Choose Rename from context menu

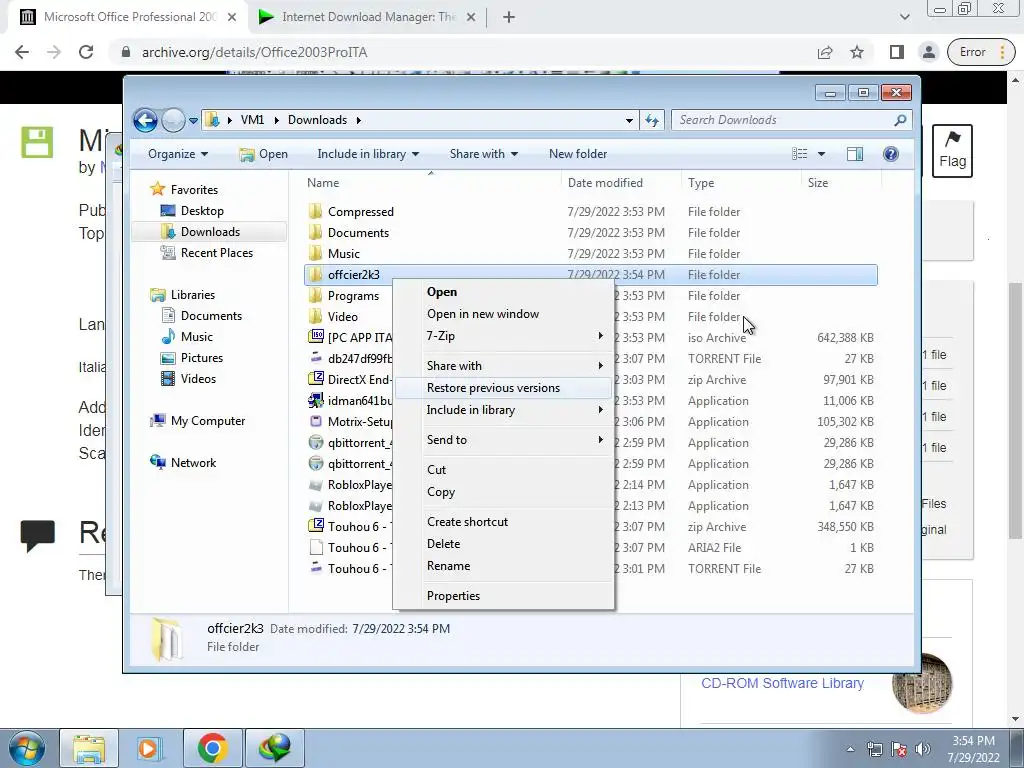click(504, 566)
